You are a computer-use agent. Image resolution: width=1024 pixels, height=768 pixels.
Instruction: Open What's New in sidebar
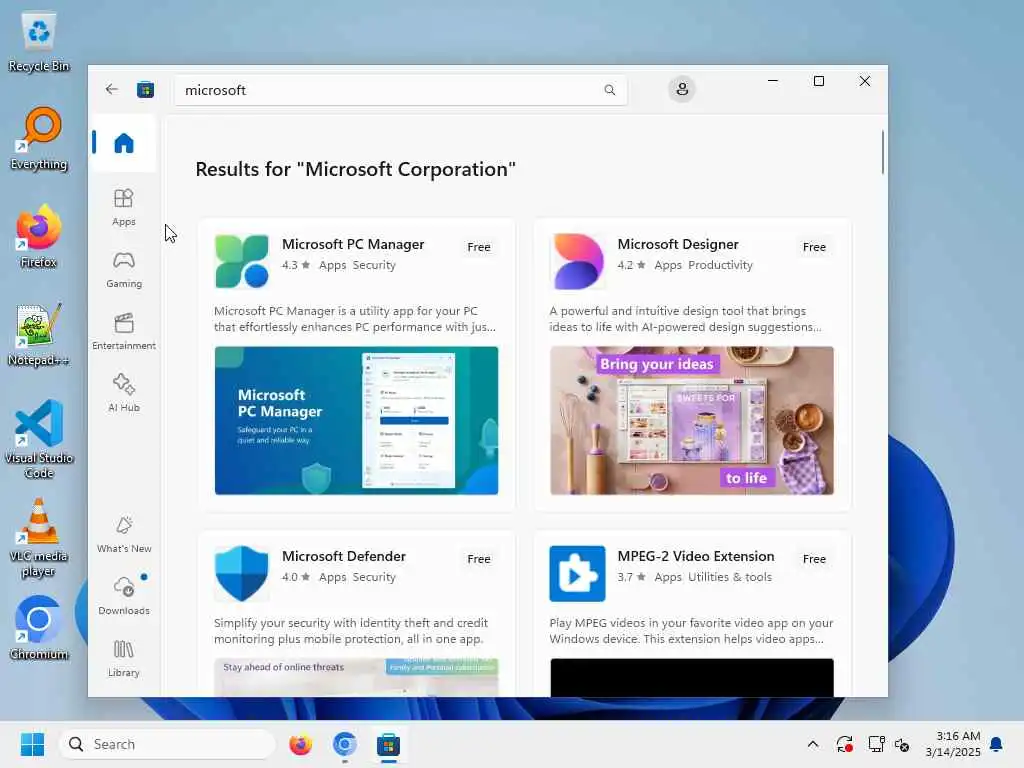tap(123, 534)
